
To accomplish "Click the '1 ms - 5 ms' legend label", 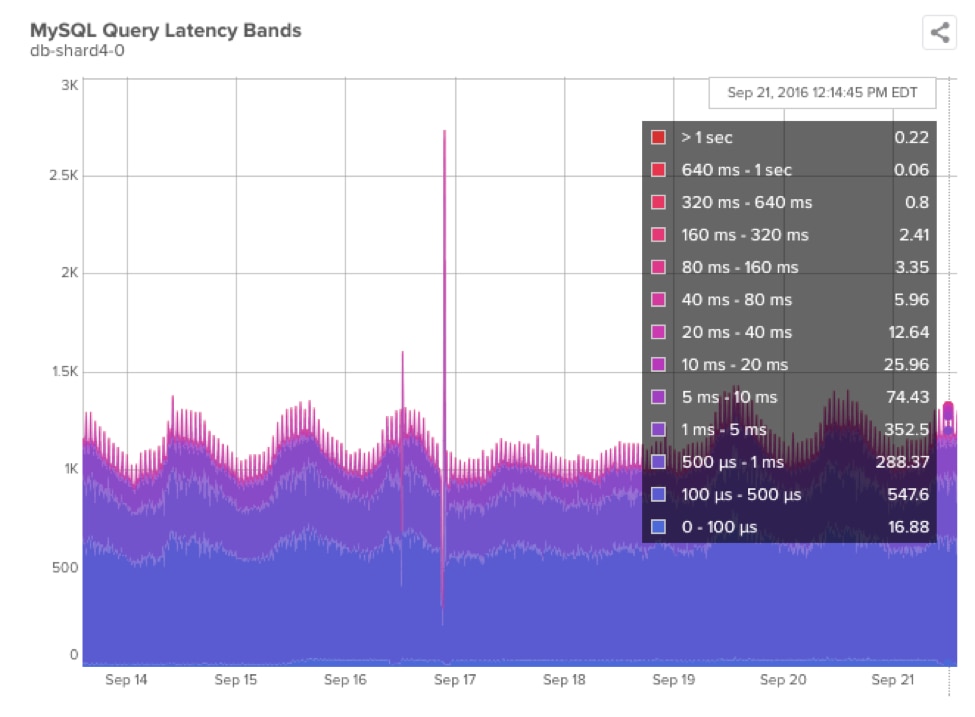I will click(x=724, y=429).
